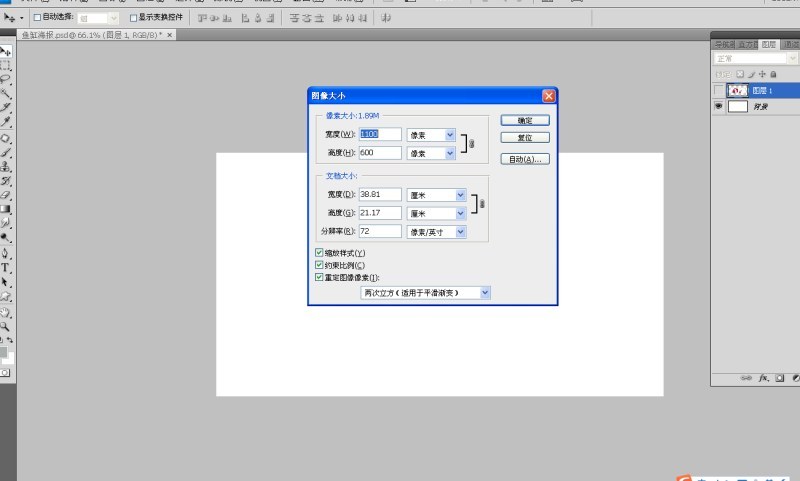Select the Pen tool
Image resolution: width=800 pixels, height=481 pixels.
[x=6, y=254]
